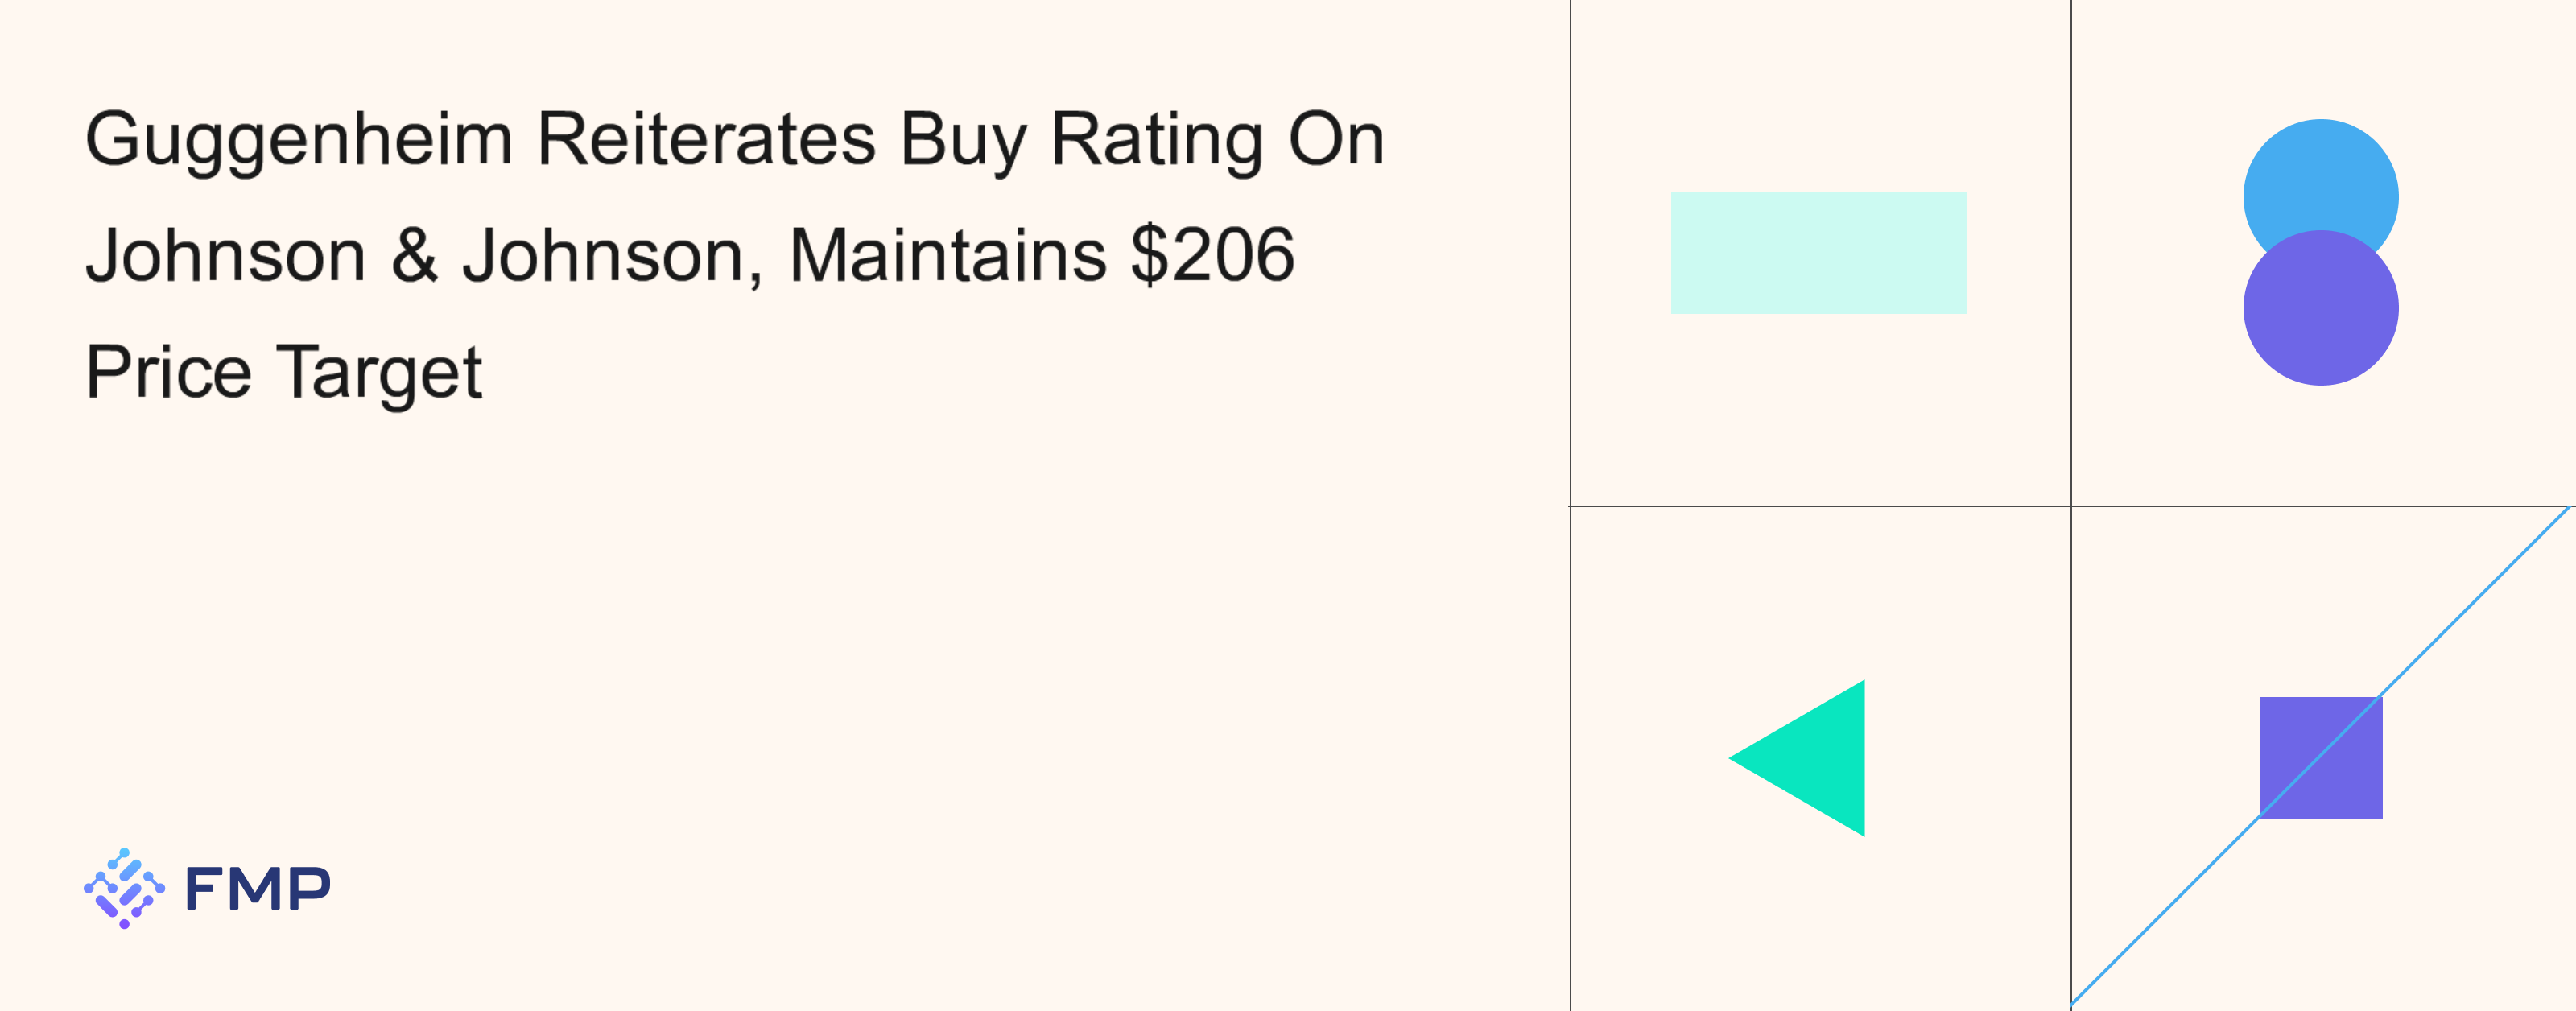Click the $206 price figure
This screenshot has height=1011, width=2576.
coord(1213,255)
